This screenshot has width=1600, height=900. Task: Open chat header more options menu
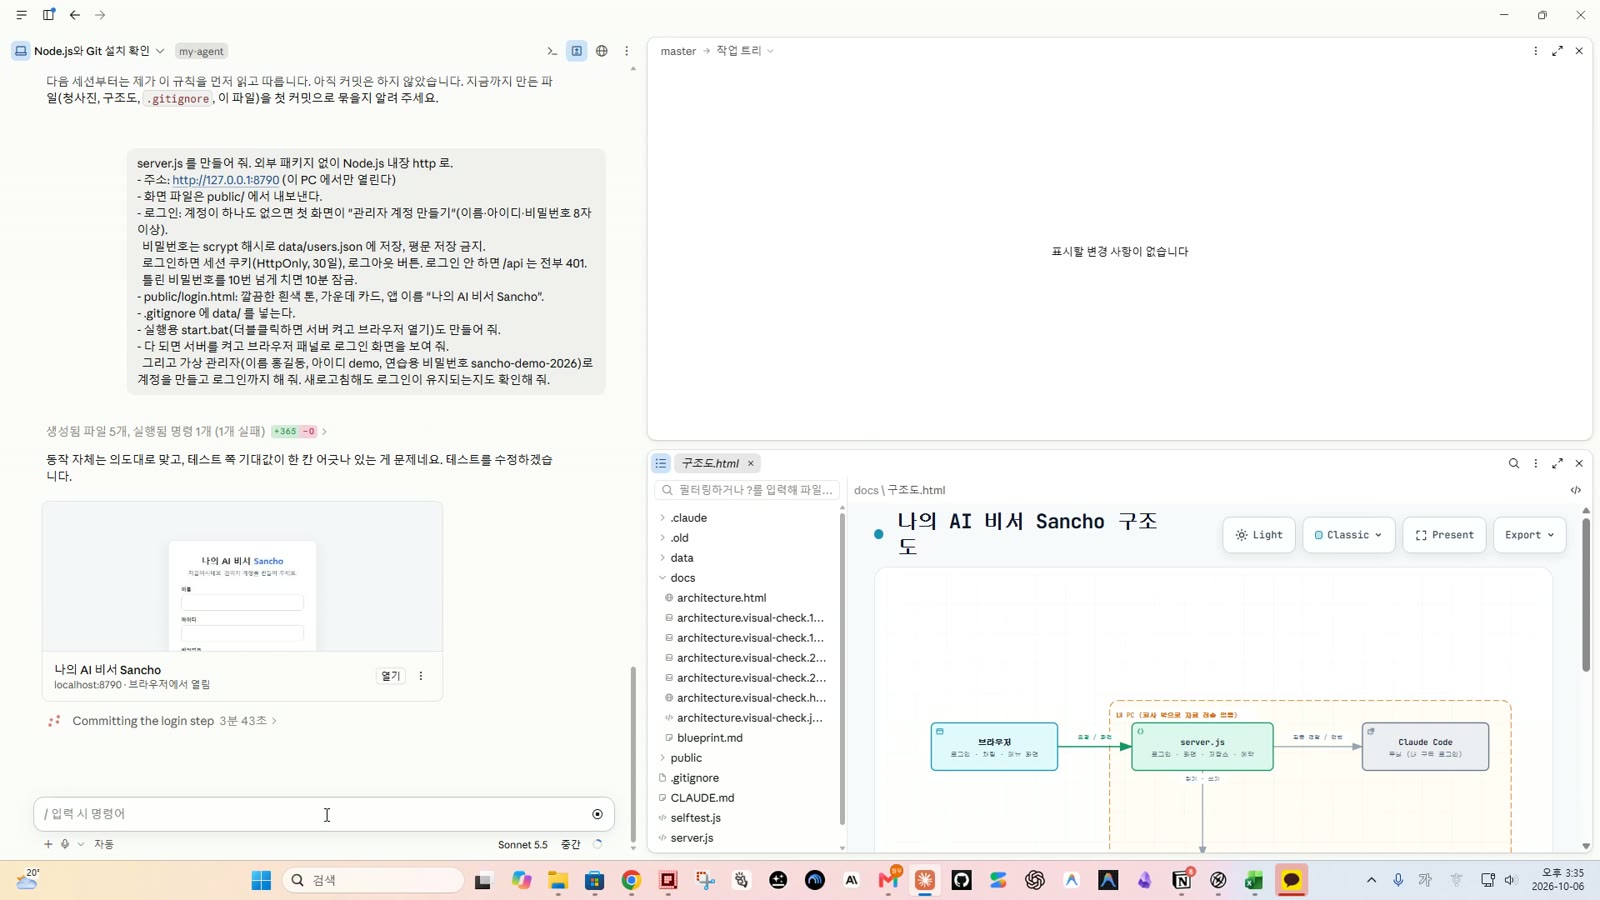coord(627,51)
